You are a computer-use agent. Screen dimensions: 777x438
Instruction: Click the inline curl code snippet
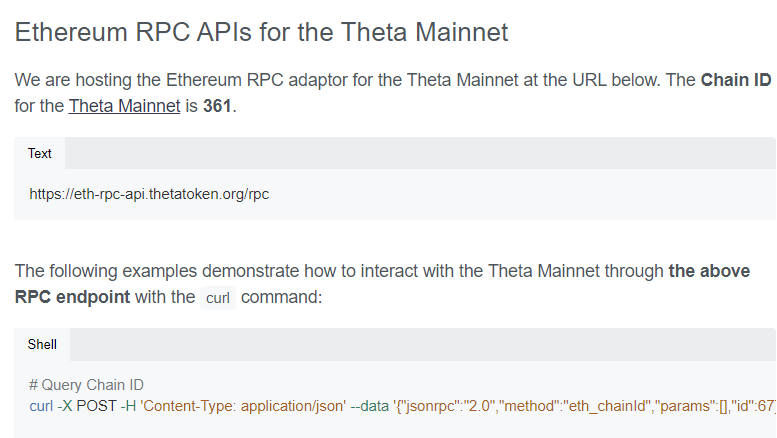pyautogui.click(x=218, y=298)
